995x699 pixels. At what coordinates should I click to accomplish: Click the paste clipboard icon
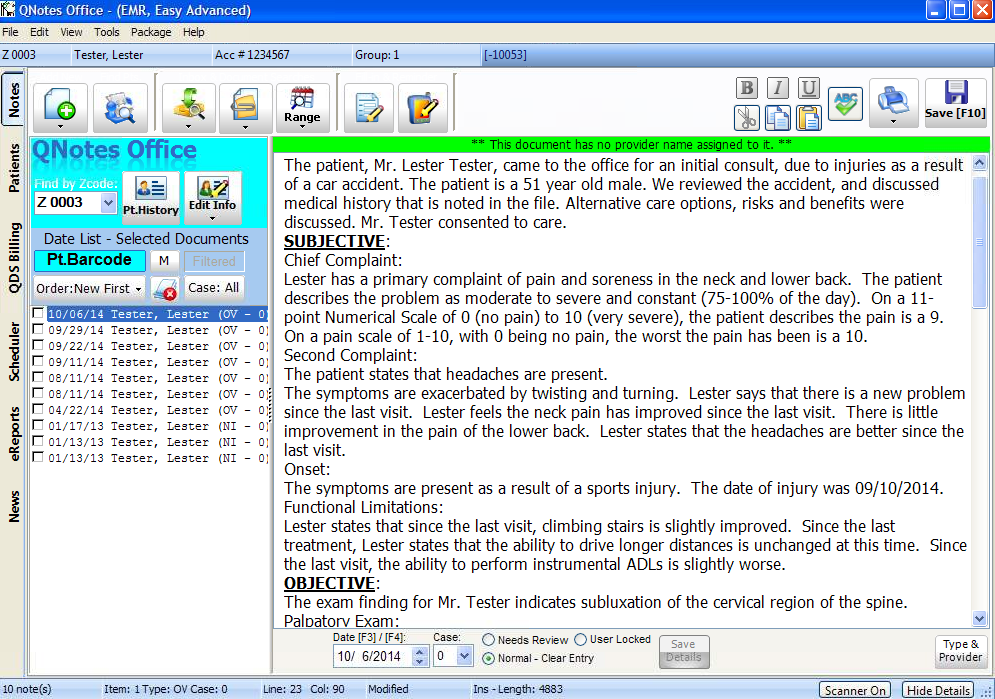(x=810, y=118)
